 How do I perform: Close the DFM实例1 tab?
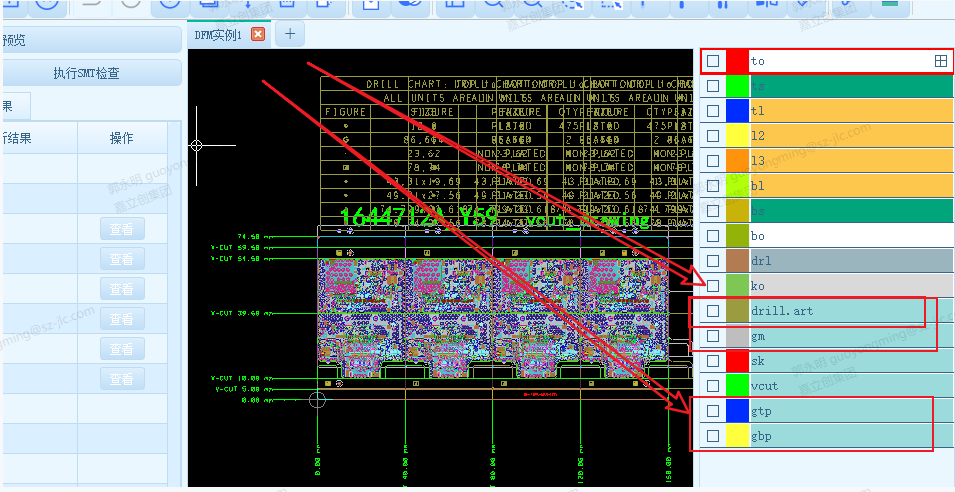coord(258,34)
